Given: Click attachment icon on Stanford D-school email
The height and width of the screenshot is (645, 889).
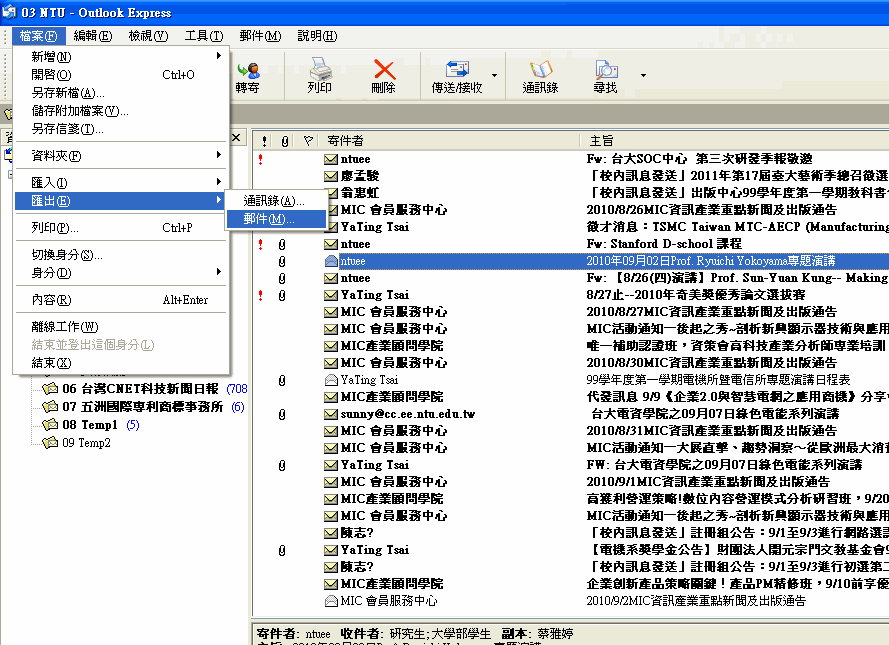Looking at the screenshot, I should (282, 244).
